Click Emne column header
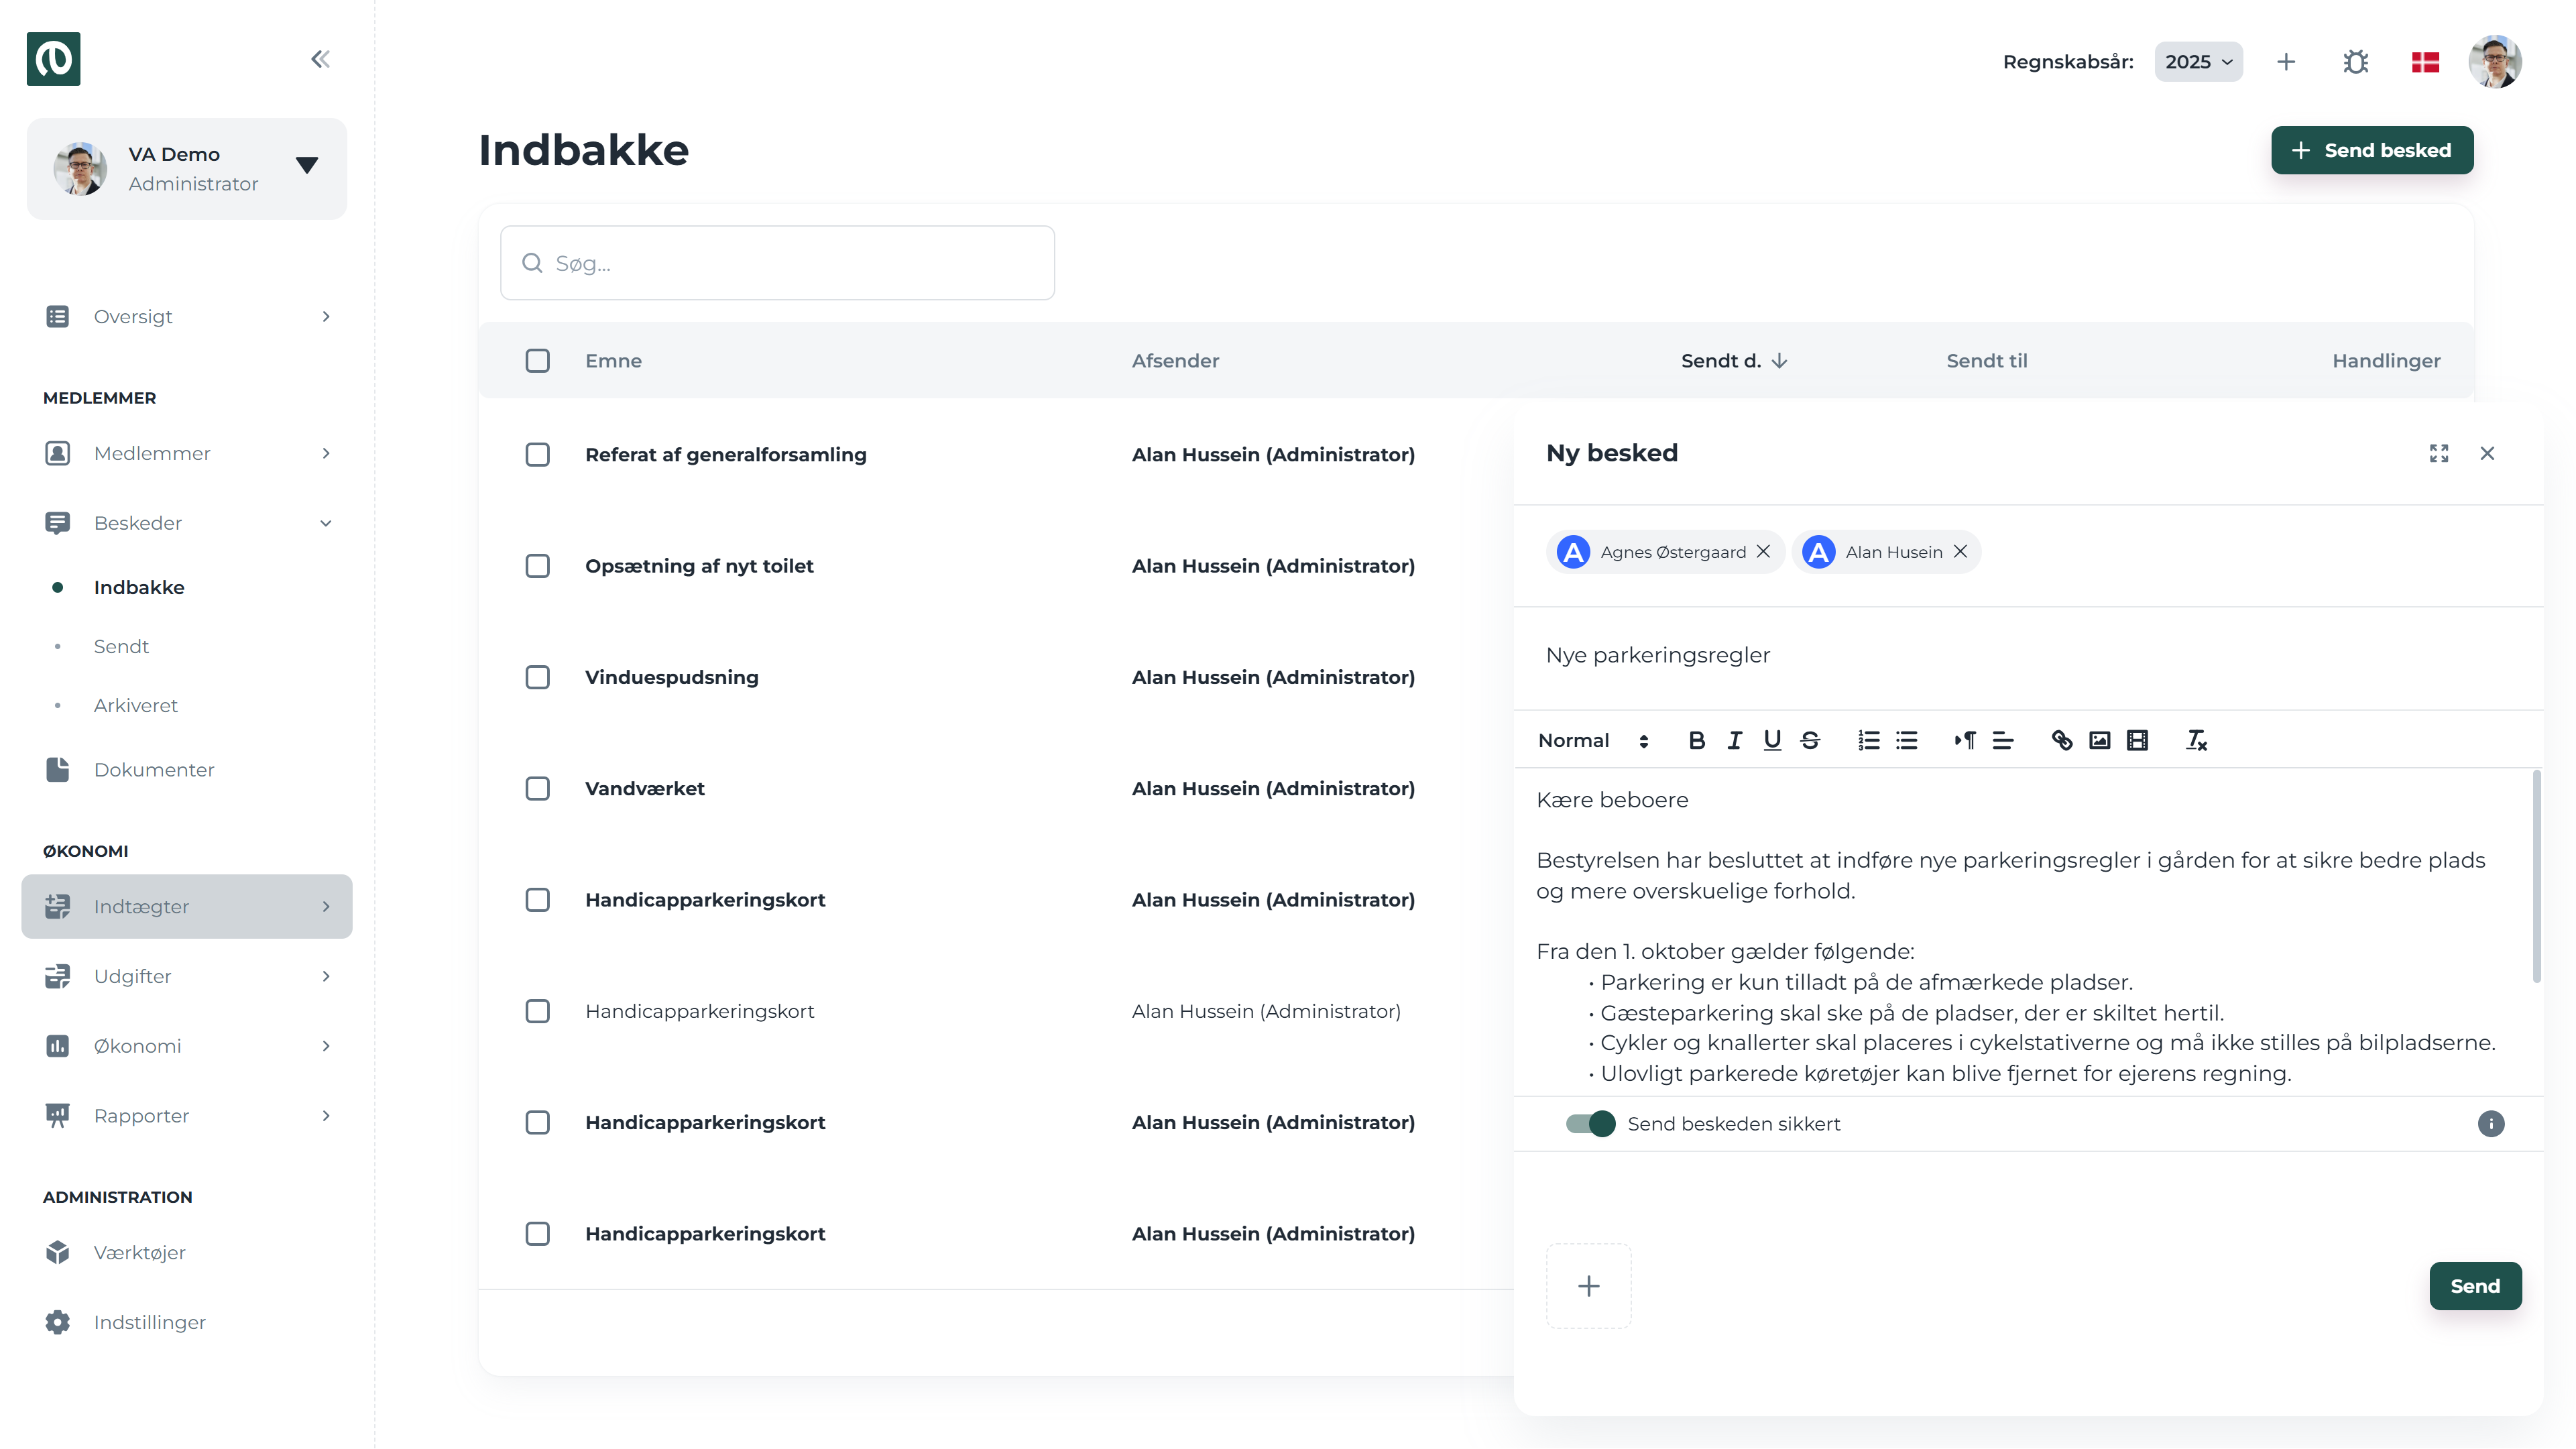 coord(613,360)
